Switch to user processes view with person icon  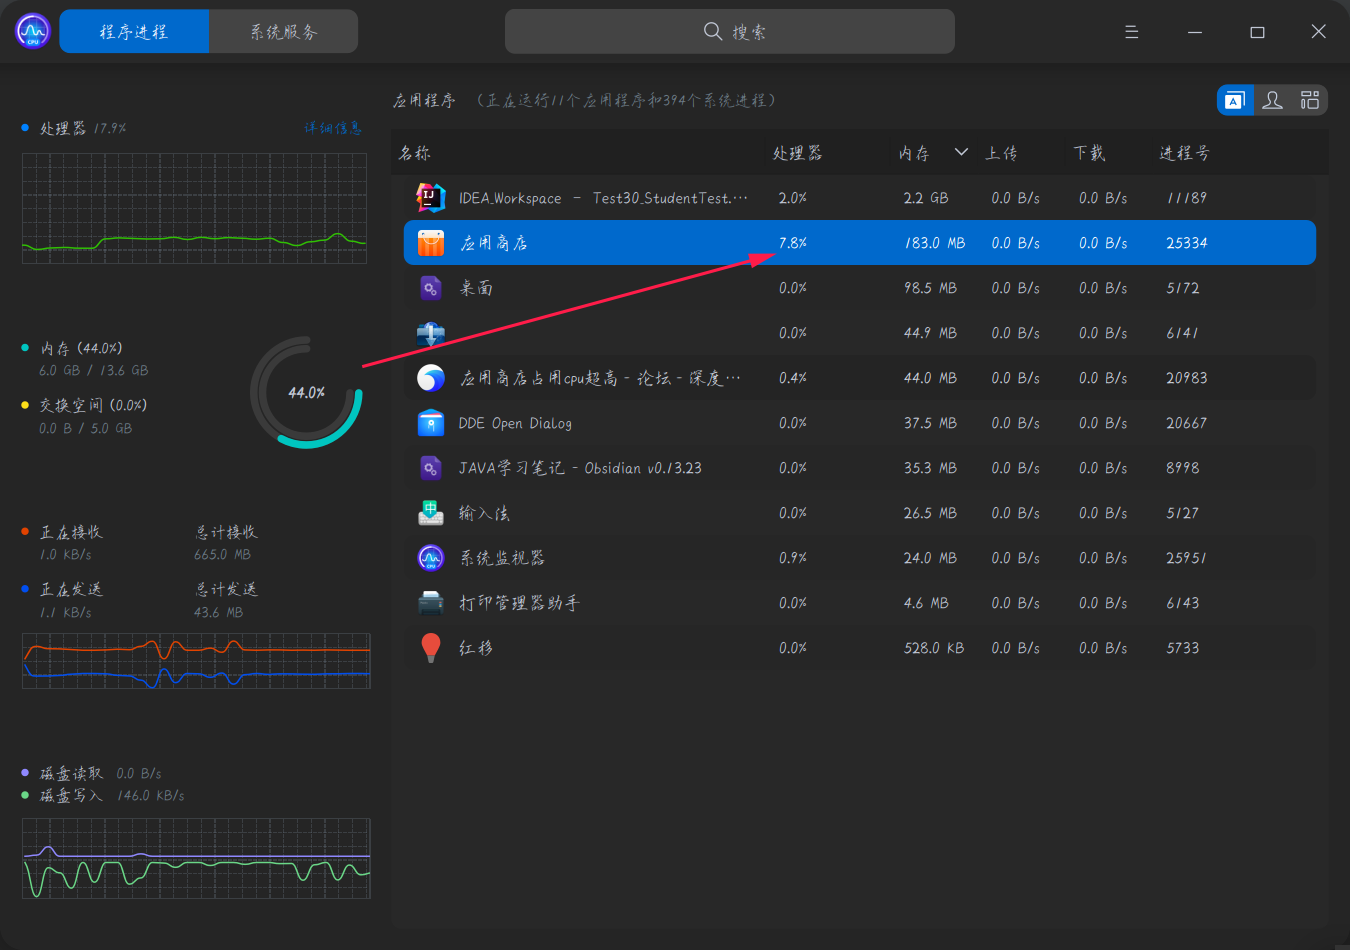click(x=1272, y=100)
